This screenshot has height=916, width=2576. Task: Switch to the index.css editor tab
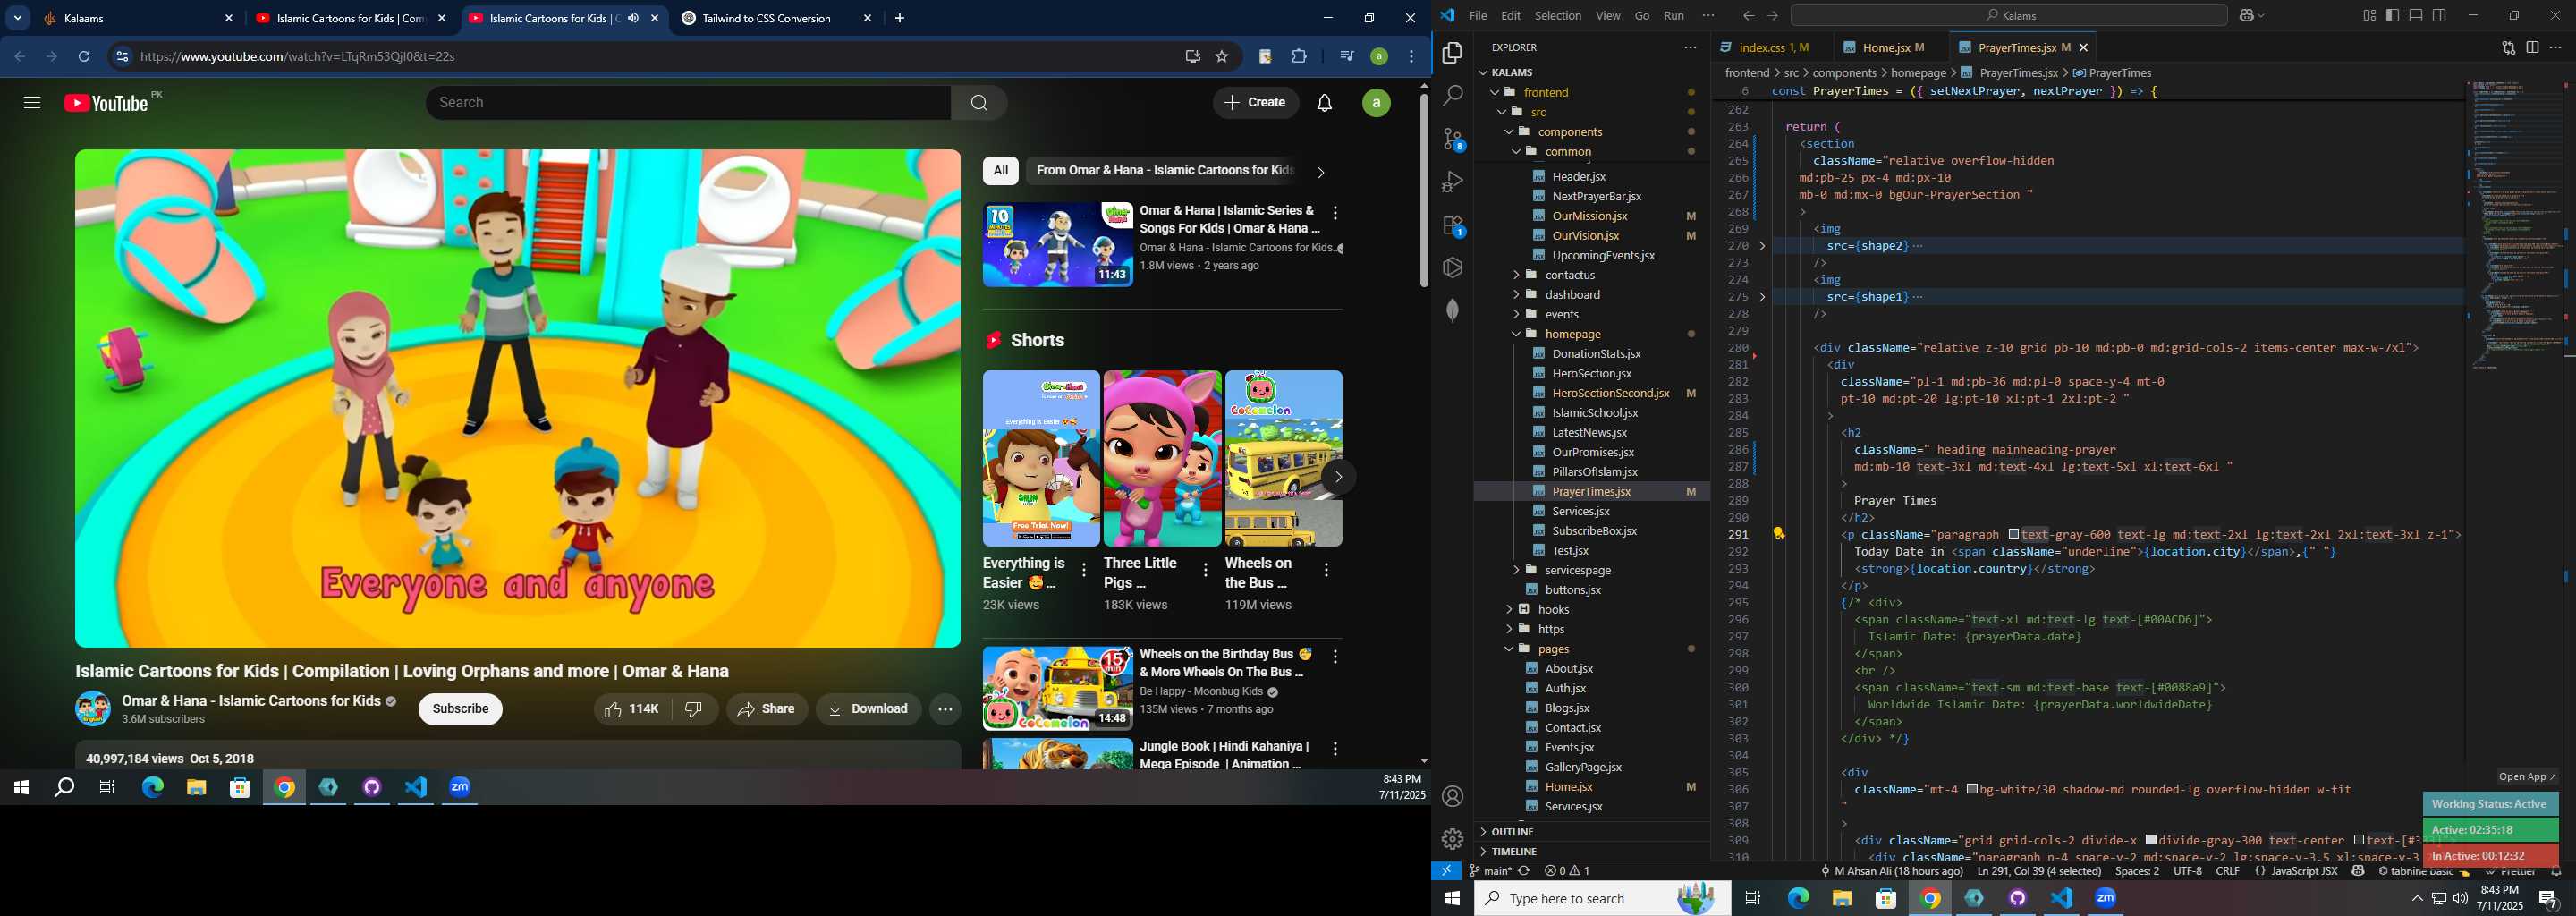1765,47
